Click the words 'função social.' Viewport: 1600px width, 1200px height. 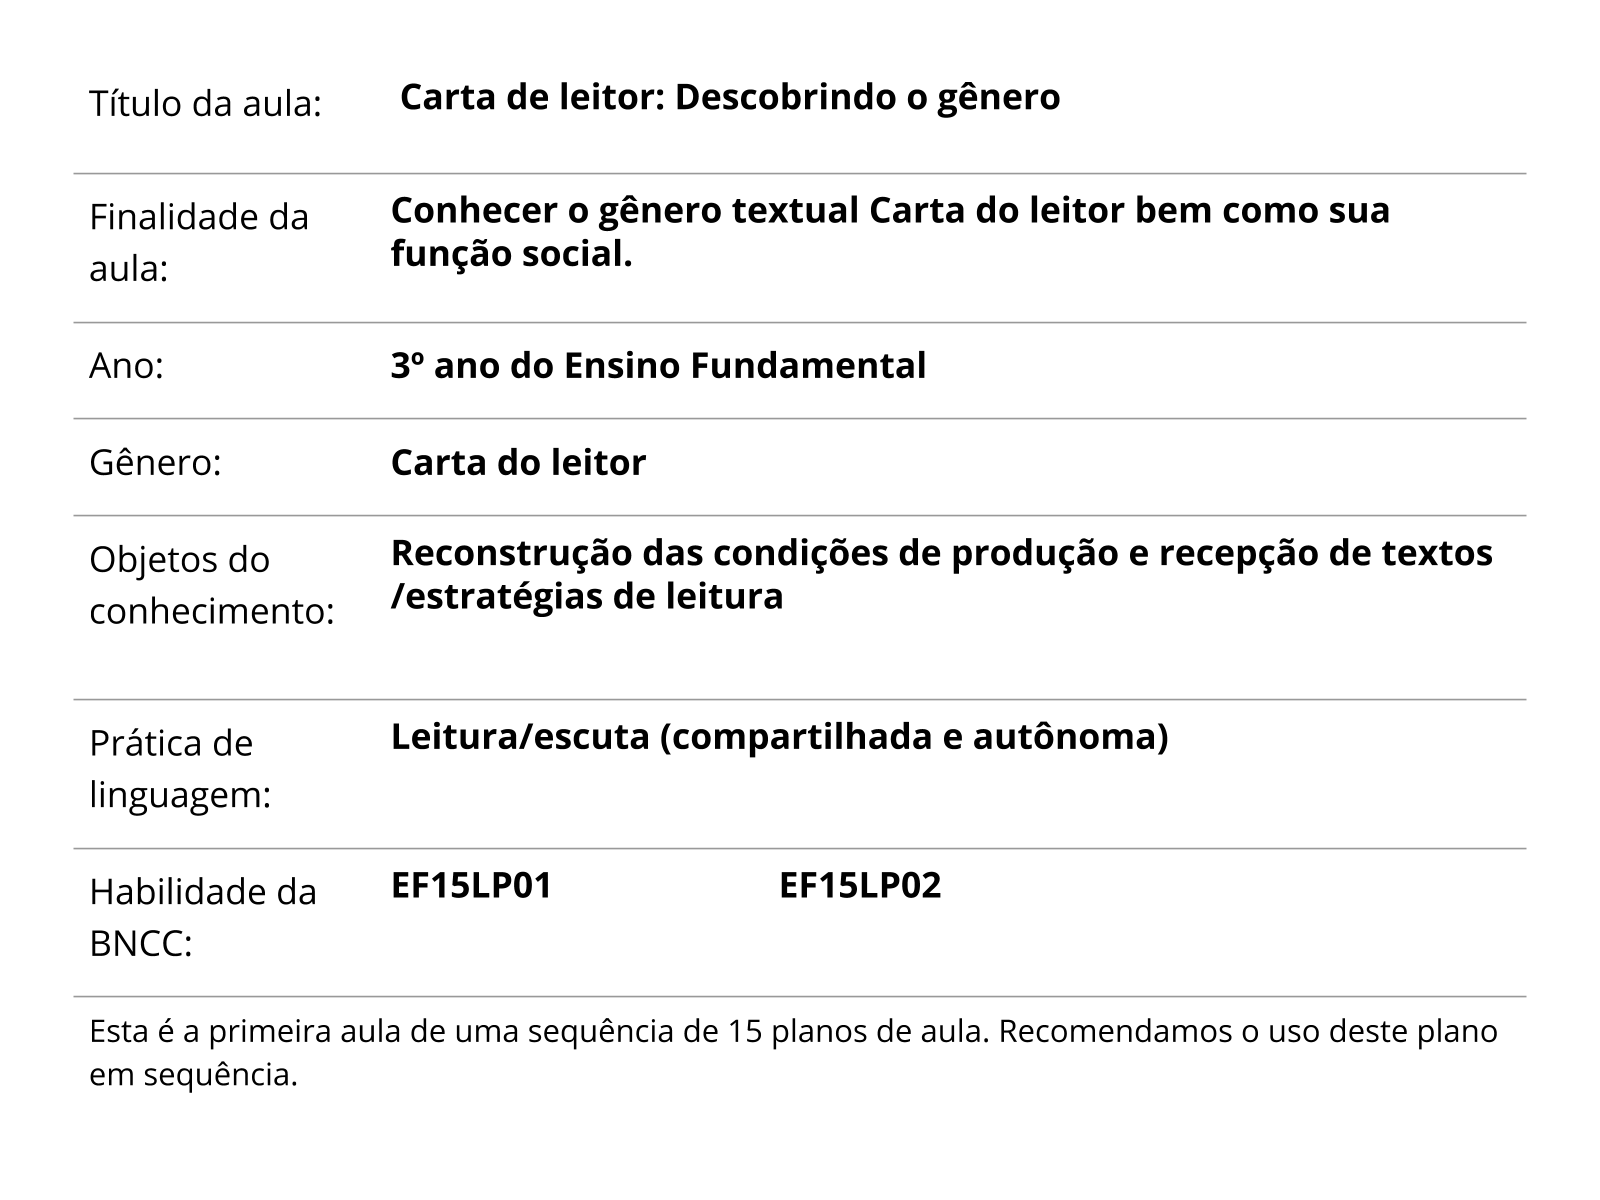click(511, 255)
